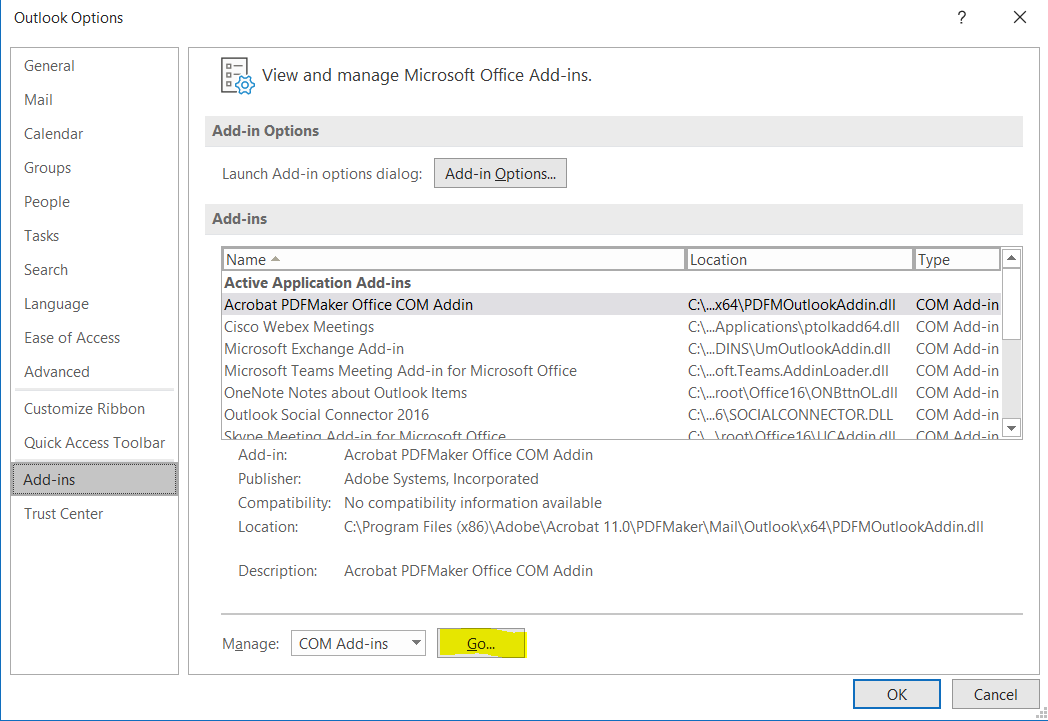The image size is (1048, 721).
Task: Select Cisco Webex Meetings add-in row
Action: click(299, 327)
